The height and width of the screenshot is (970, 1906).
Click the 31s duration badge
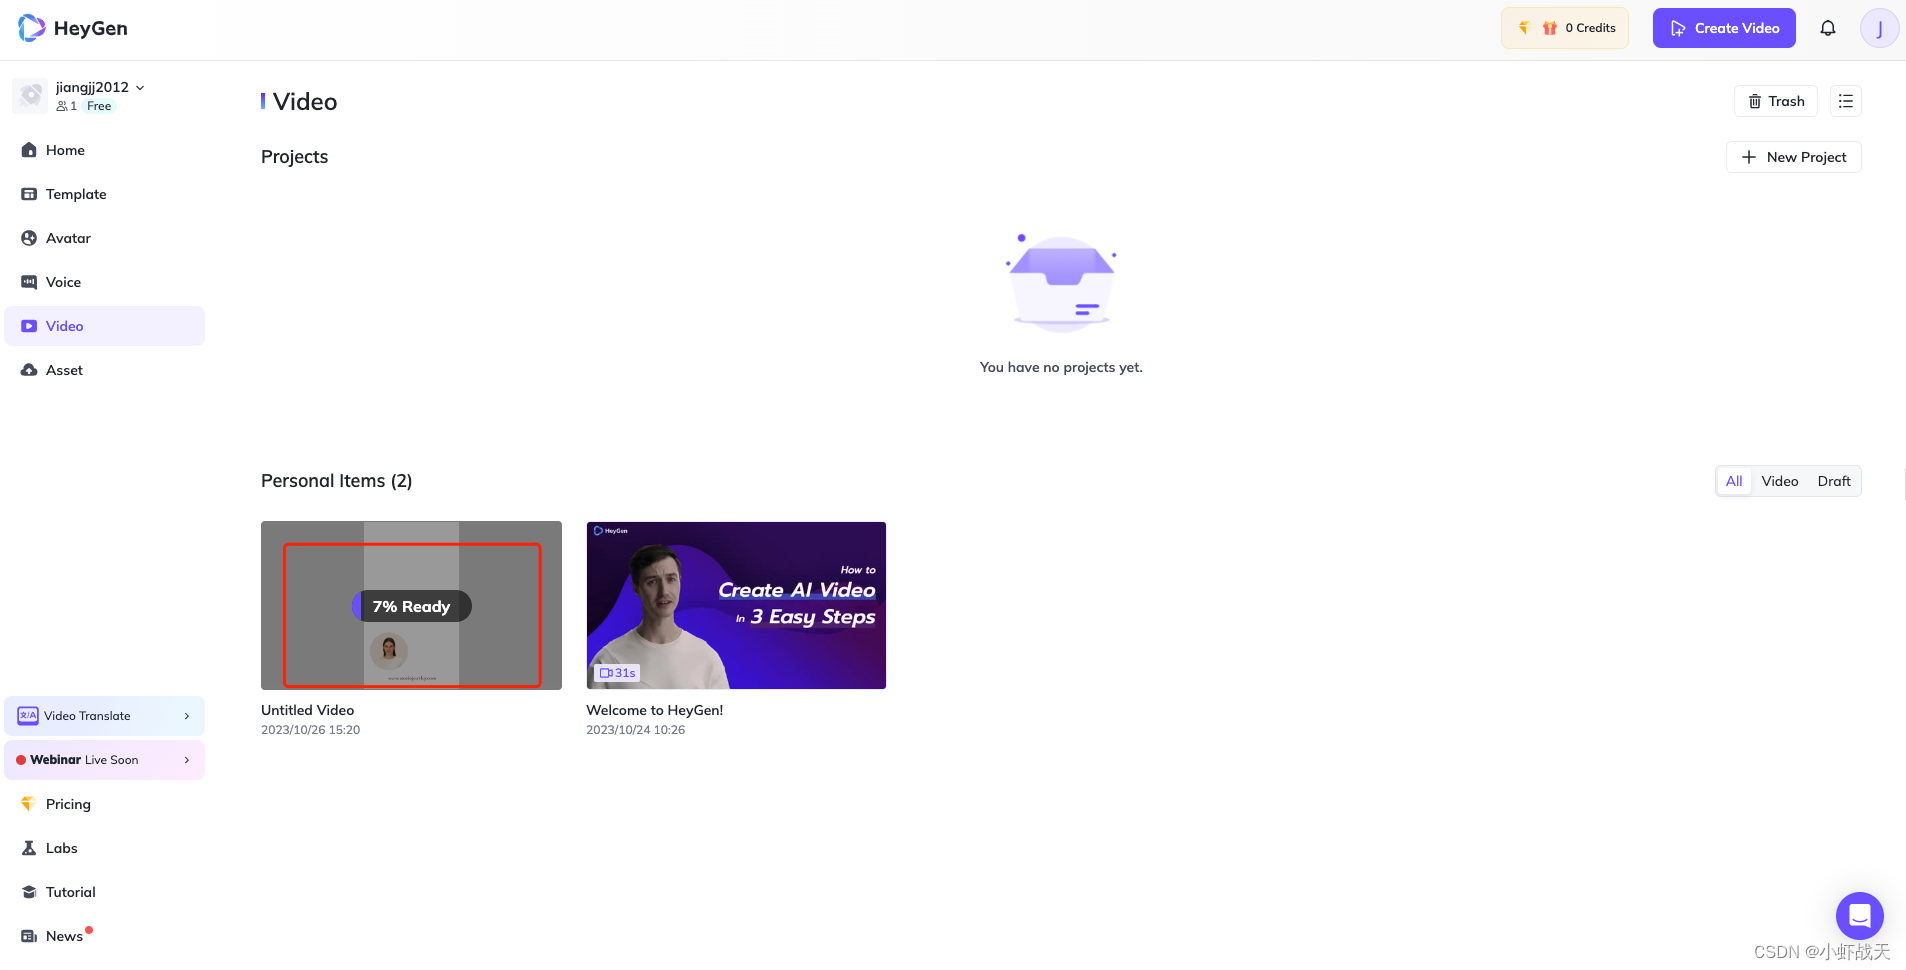click(618, 673)
